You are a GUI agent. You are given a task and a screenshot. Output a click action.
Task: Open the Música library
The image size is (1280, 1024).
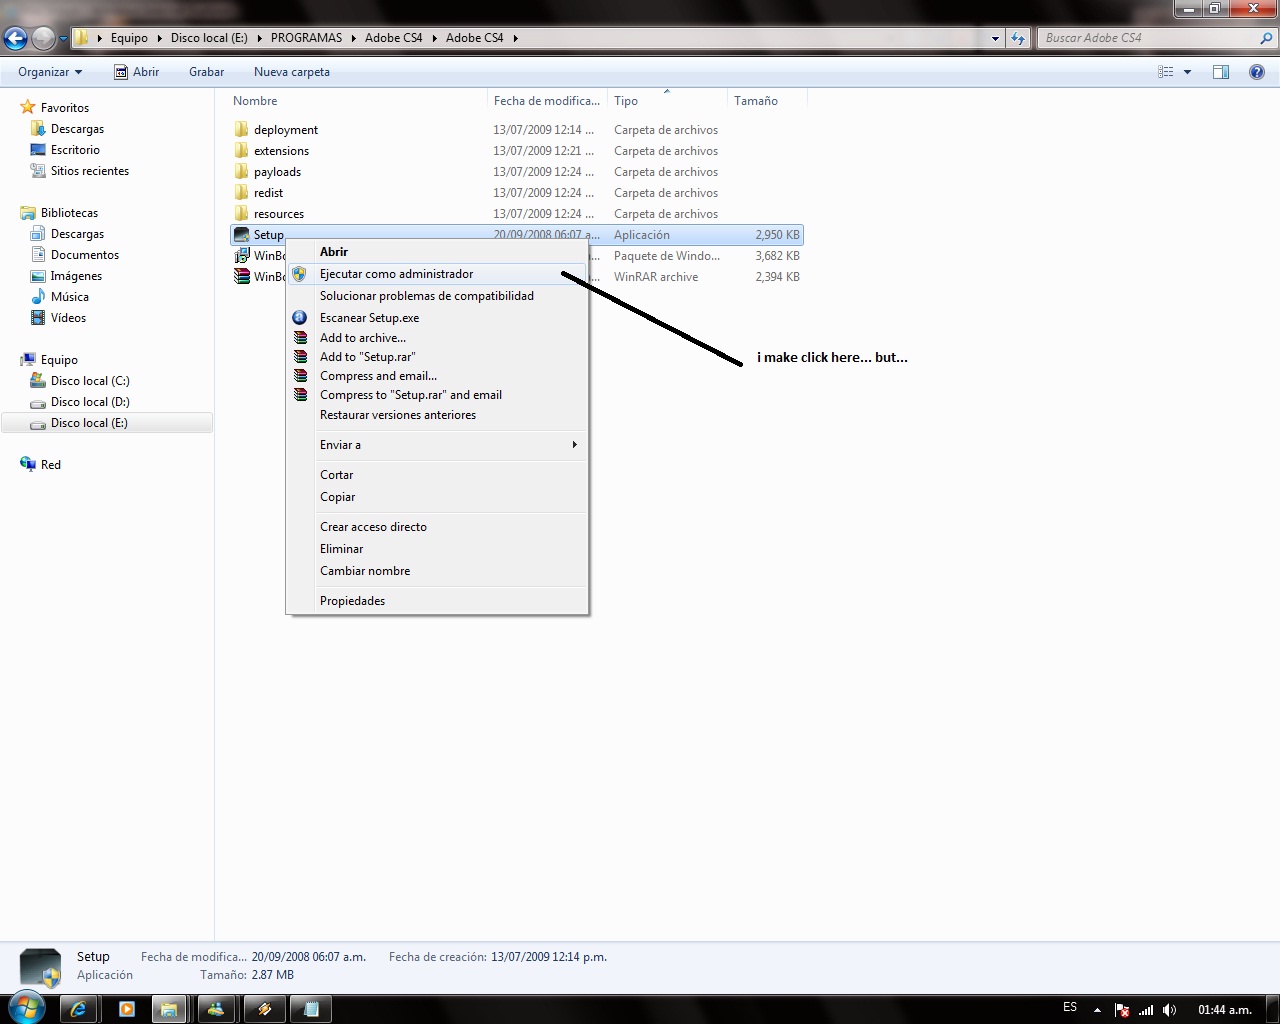tap(70, 297)
